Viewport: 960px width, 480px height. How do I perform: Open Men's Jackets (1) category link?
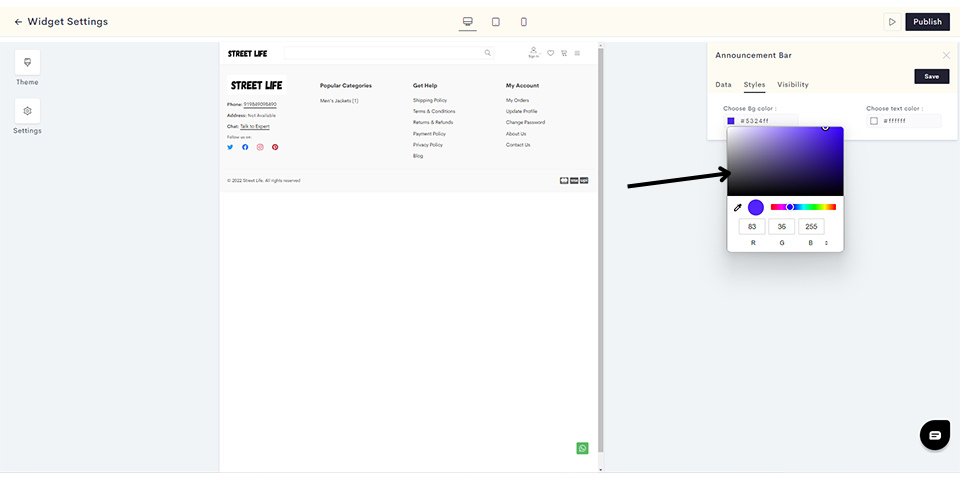click(x=339, y=100)
